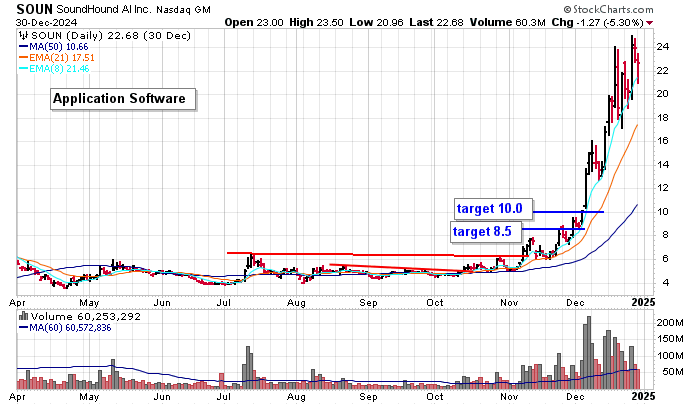Viewport: 700px width, 405px height.
Task: Click the EMA(8) 21.46 legend entry
Action: (54, 69)
